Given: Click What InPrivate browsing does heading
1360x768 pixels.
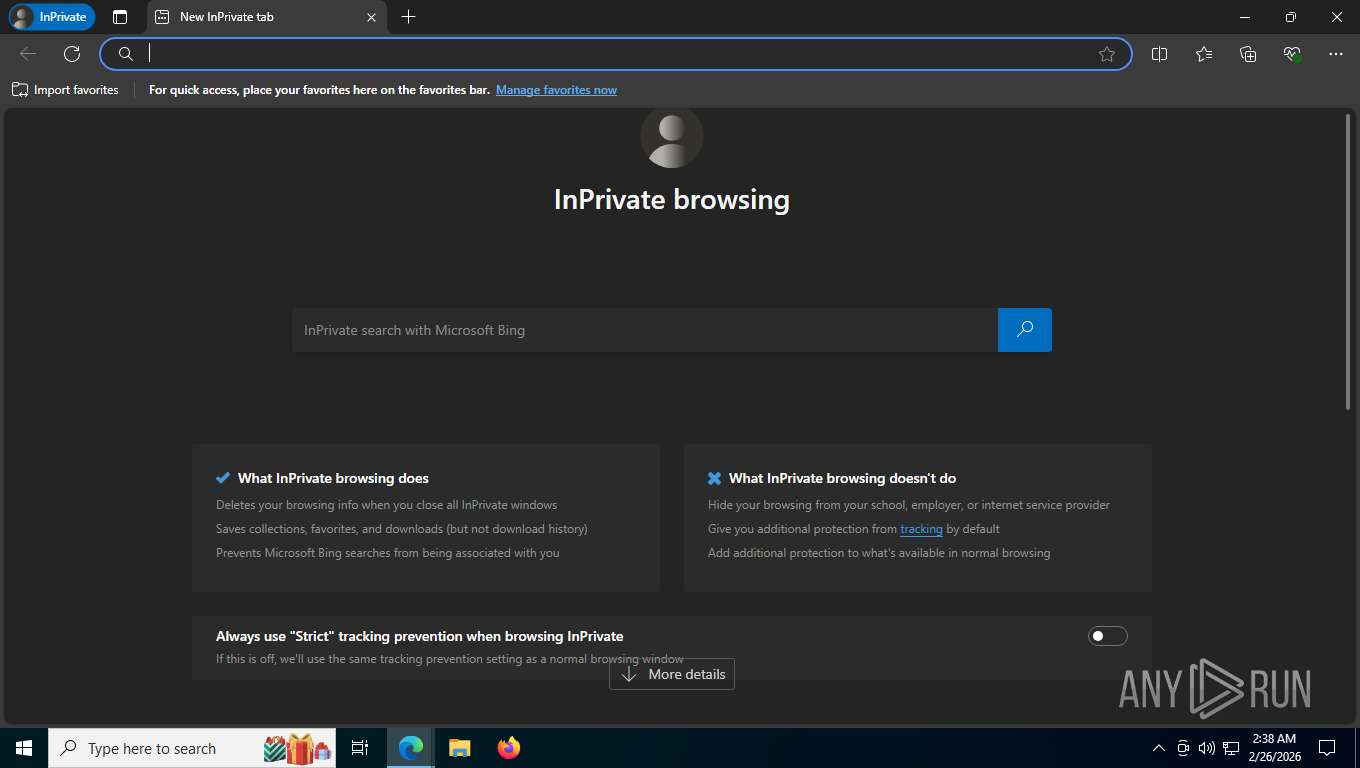Looking at the screenshot, I should coord(333,478).
